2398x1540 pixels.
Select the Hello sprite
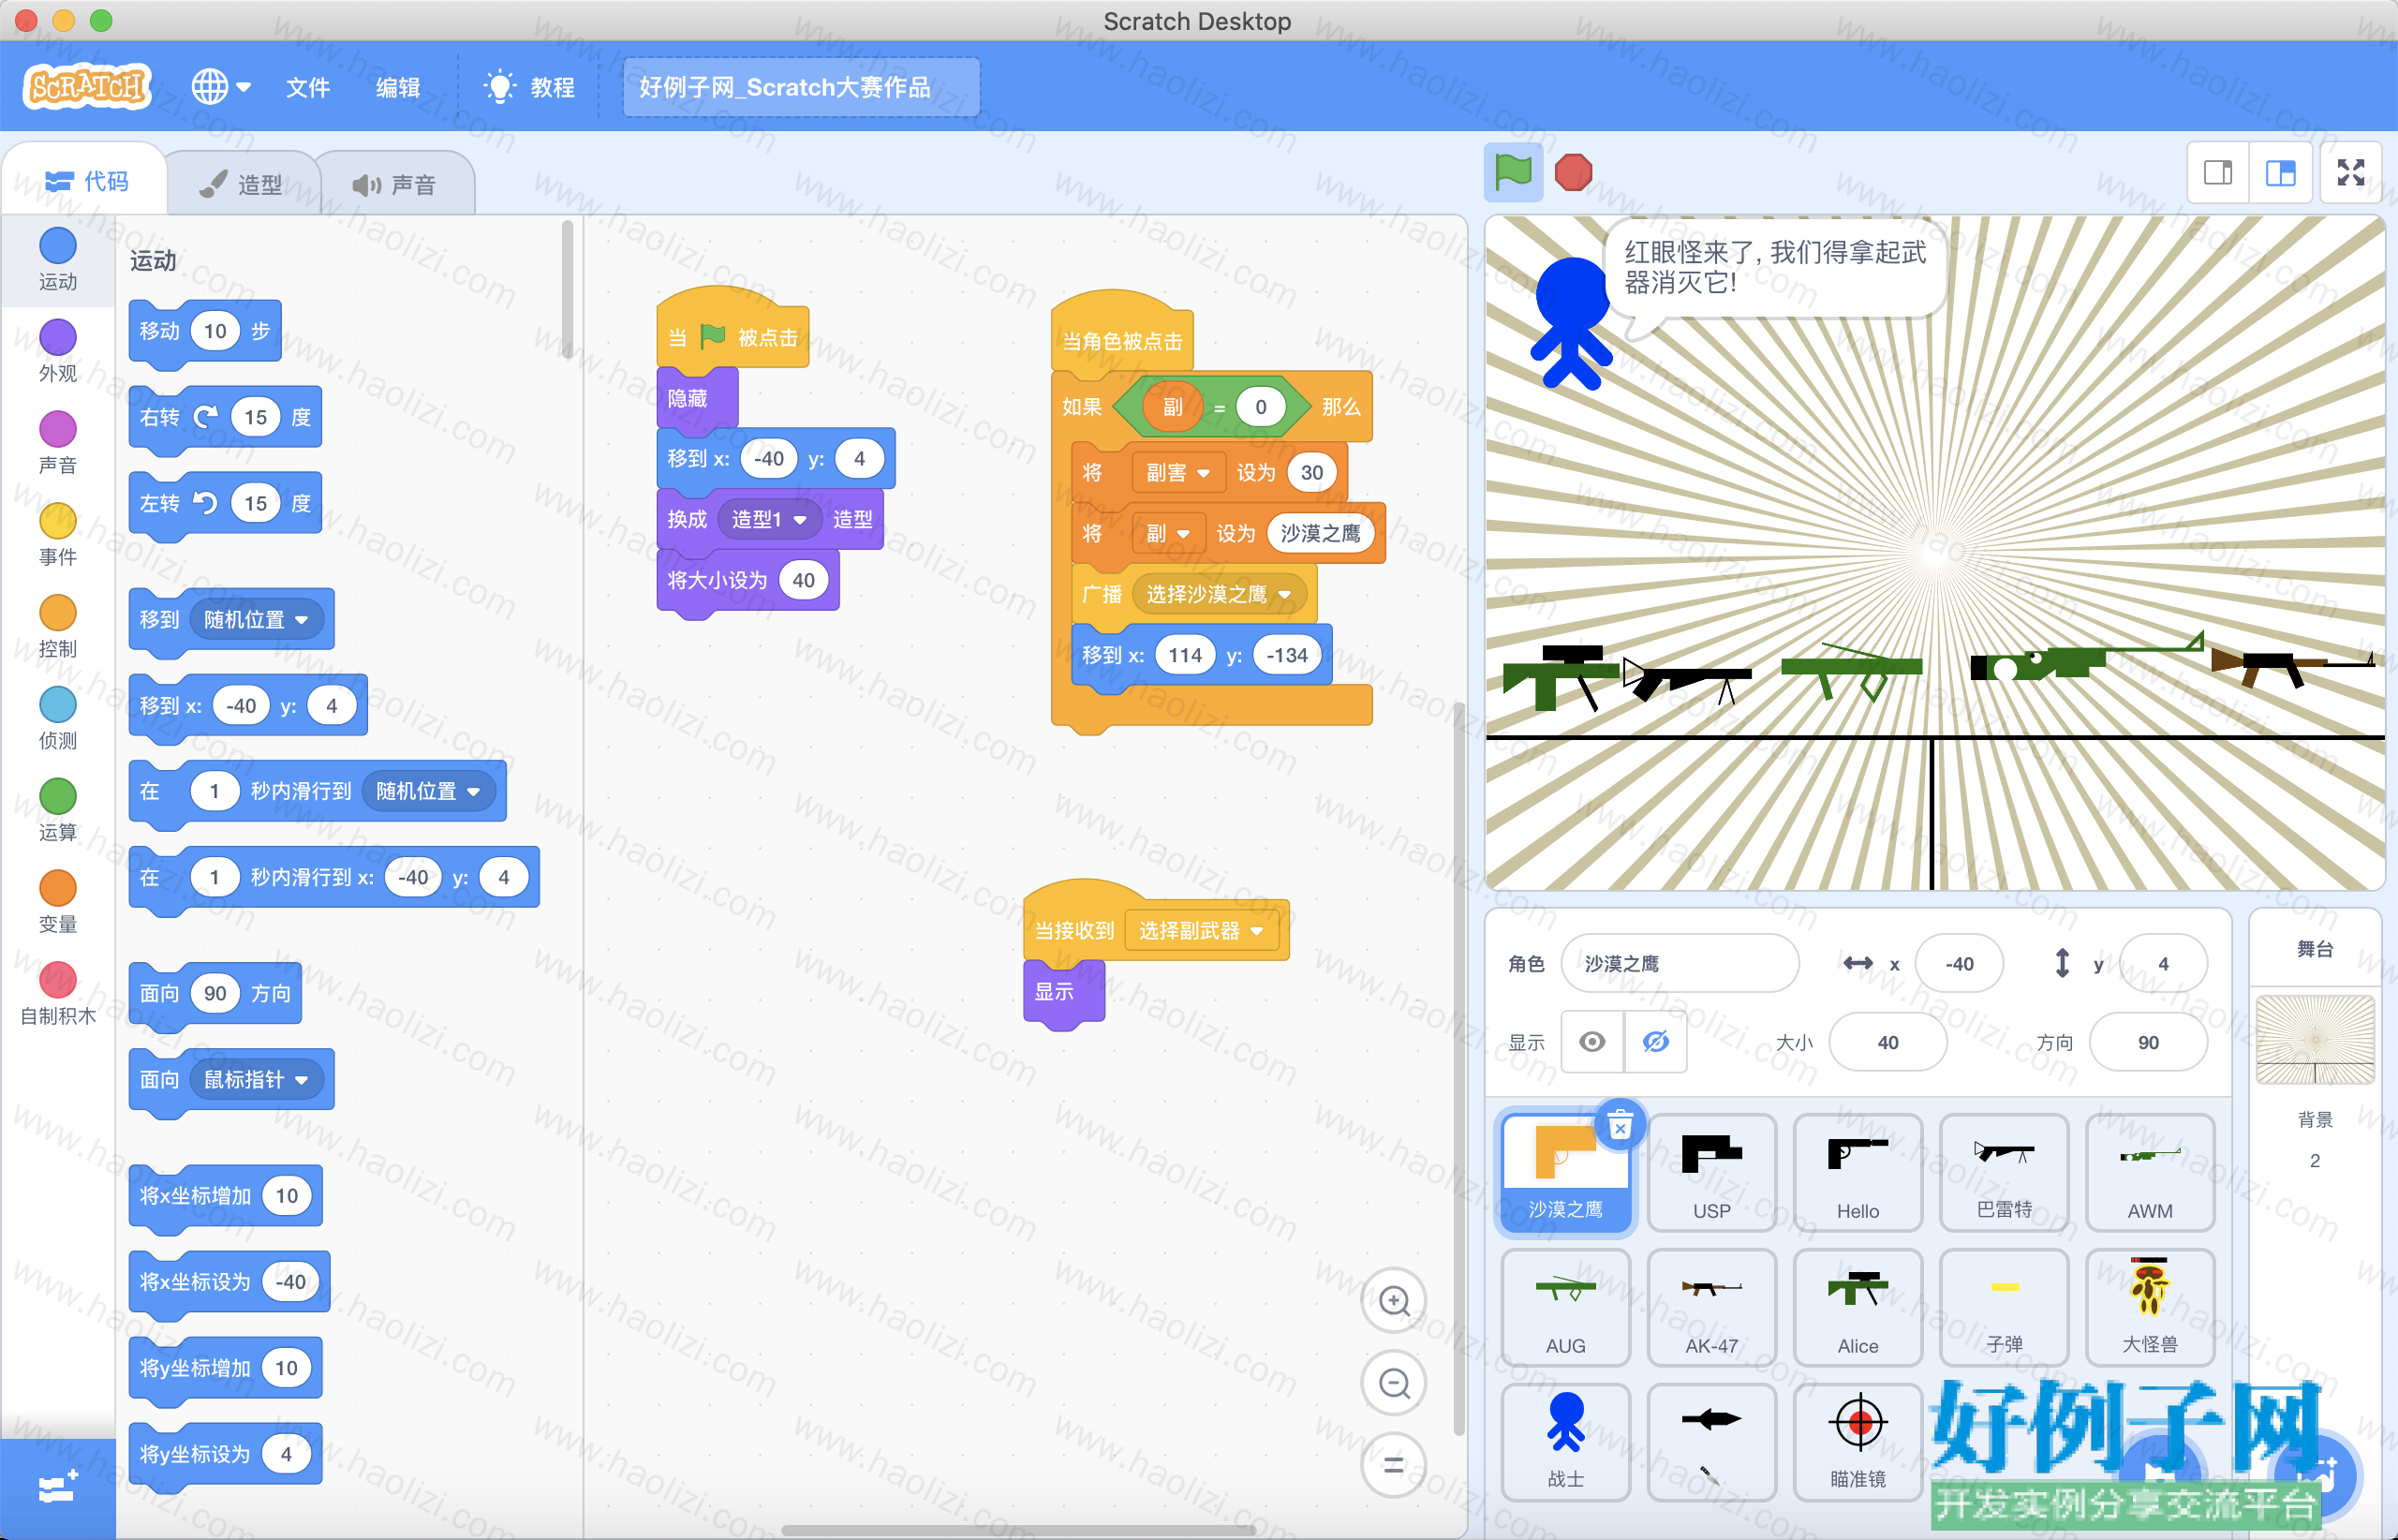pyautogui.click(x=1857, y=1173)
